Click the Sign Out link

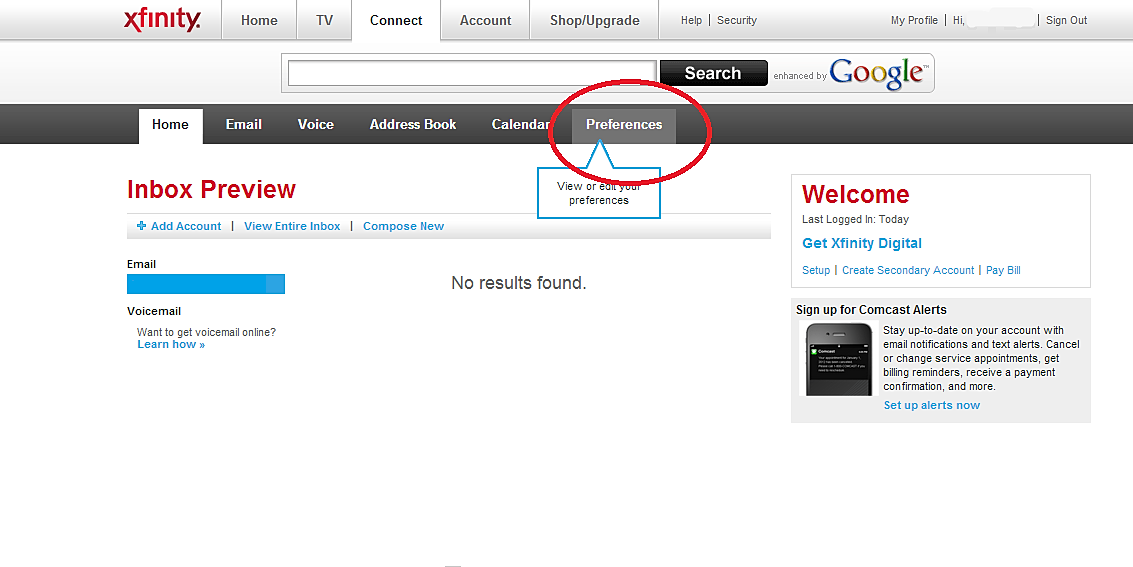(1067, 20)
